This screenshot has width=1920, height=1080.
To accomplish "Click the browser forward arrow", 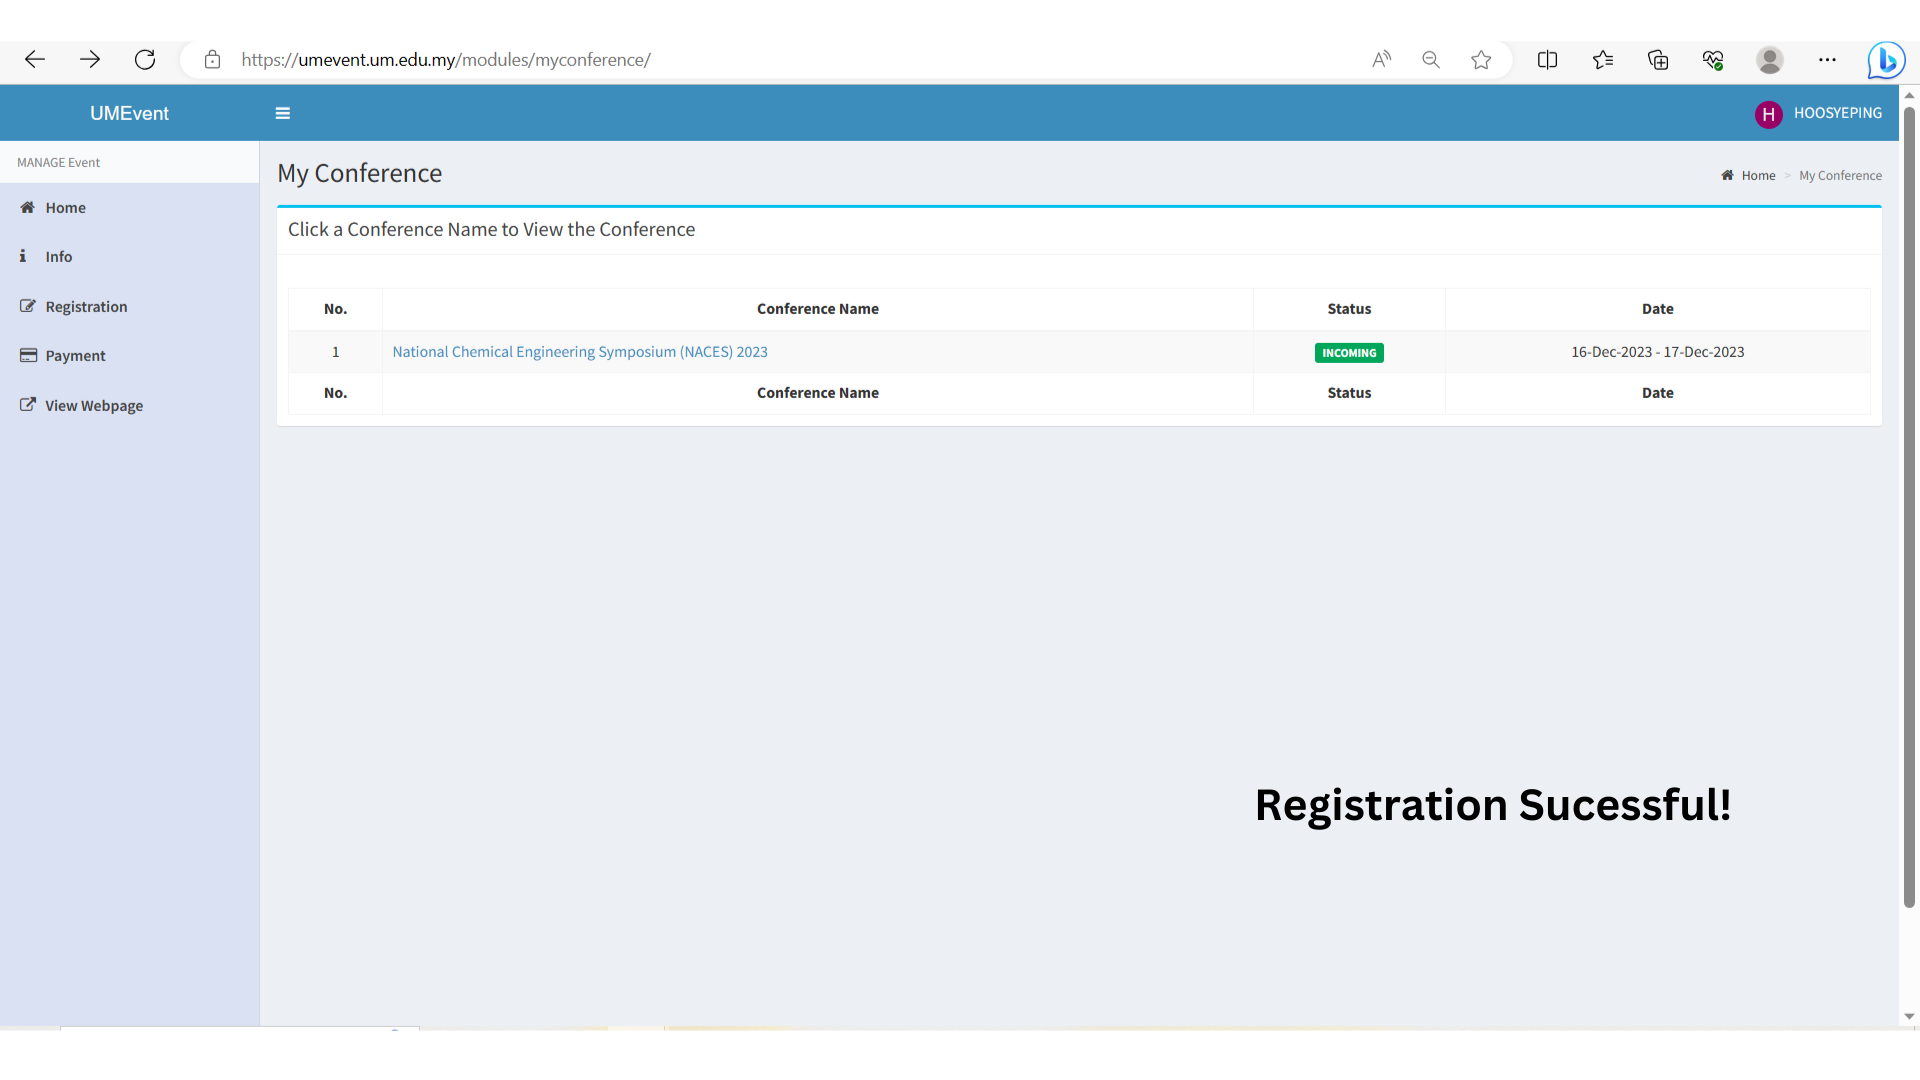I will (x=90, y=60).
